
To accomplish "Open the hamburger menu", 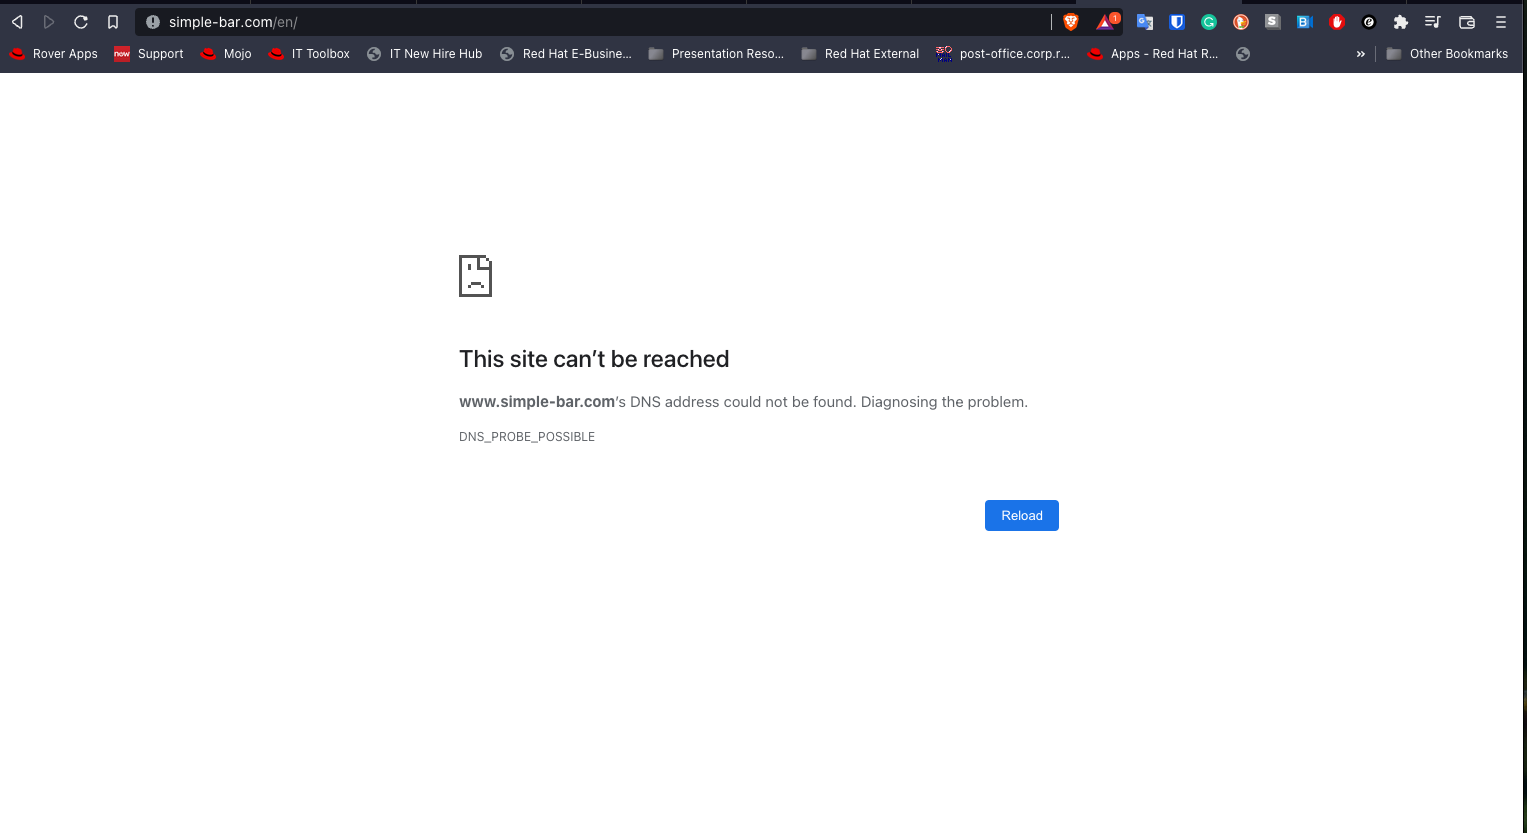I will [x=1500, y=21].
